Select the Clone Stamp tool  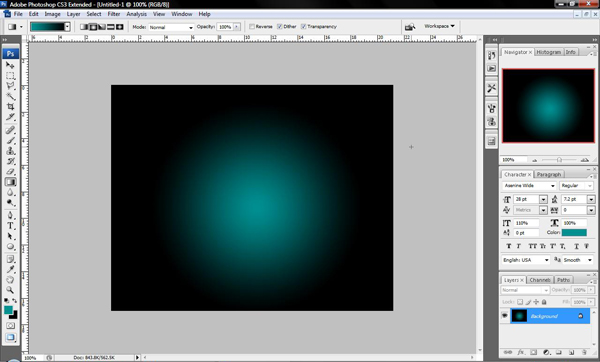10,151
